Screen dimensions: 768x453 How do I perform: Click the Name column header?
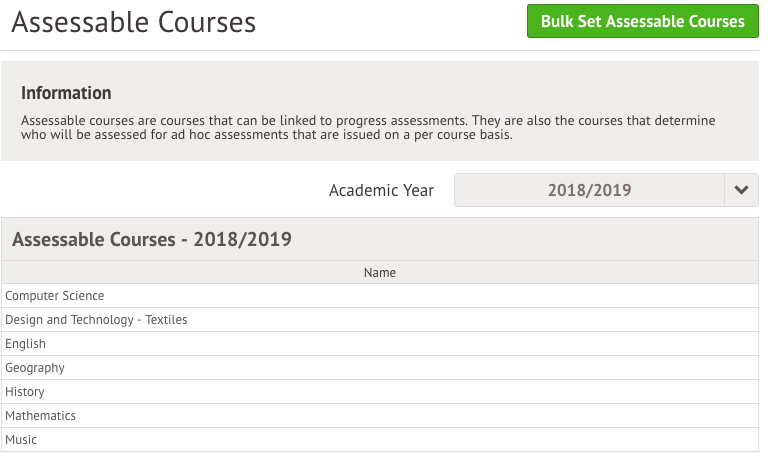tap(380, 272)
